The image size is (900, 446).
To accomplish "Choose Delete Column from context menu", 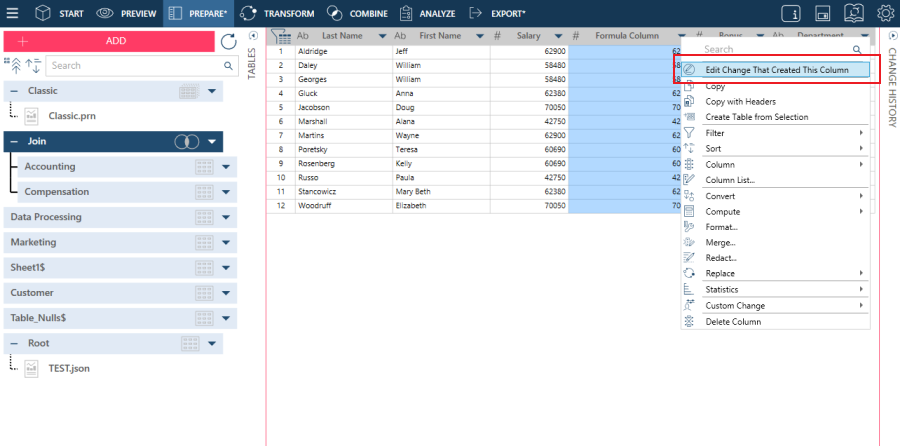I will [x=733, y=321].
